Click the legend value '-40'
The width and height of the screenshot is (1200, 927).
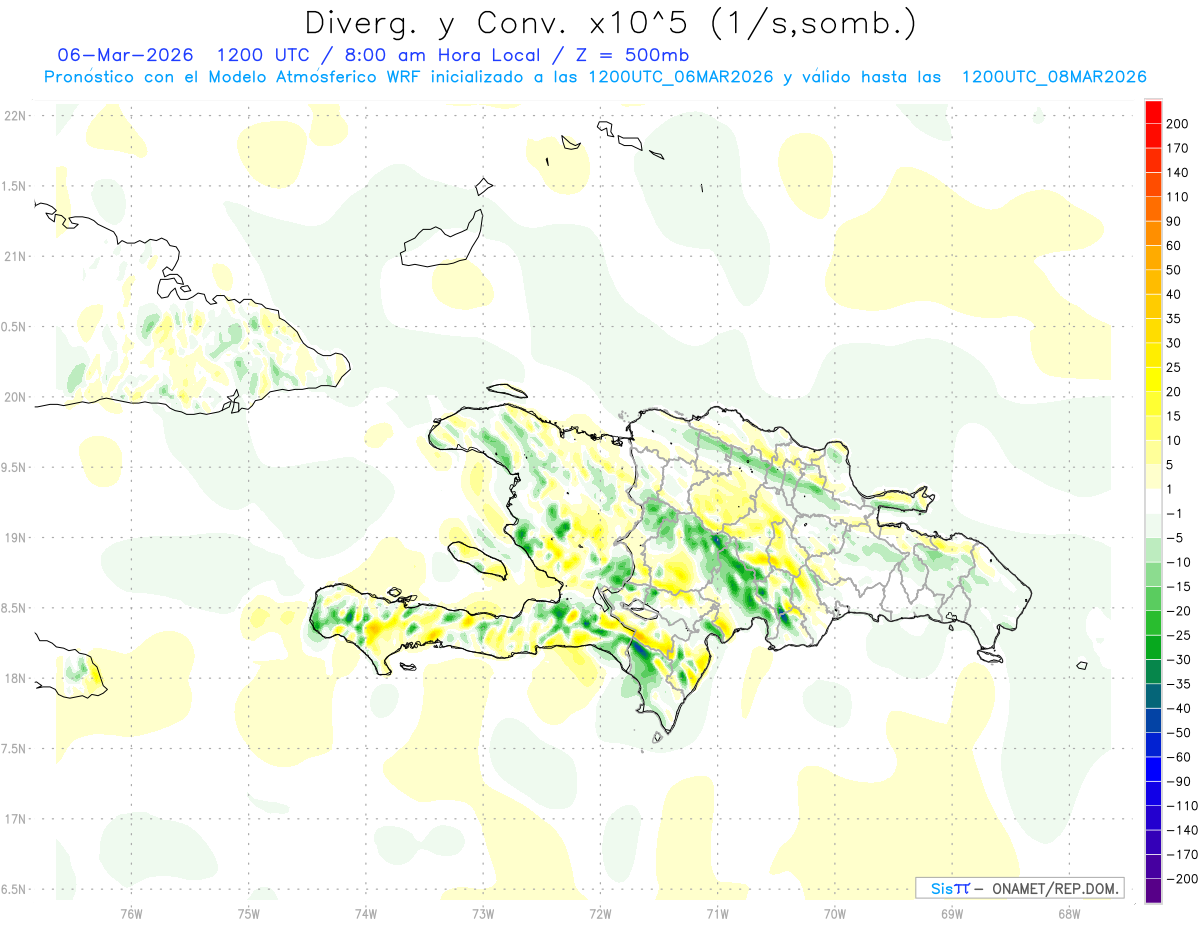click(1178, 708)
